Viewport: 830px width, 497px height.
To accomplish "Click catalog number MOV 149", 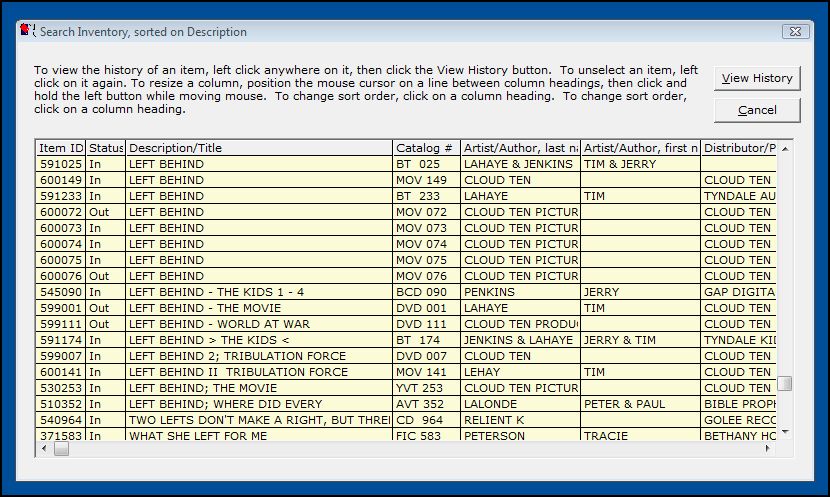I will click(426, 180).
